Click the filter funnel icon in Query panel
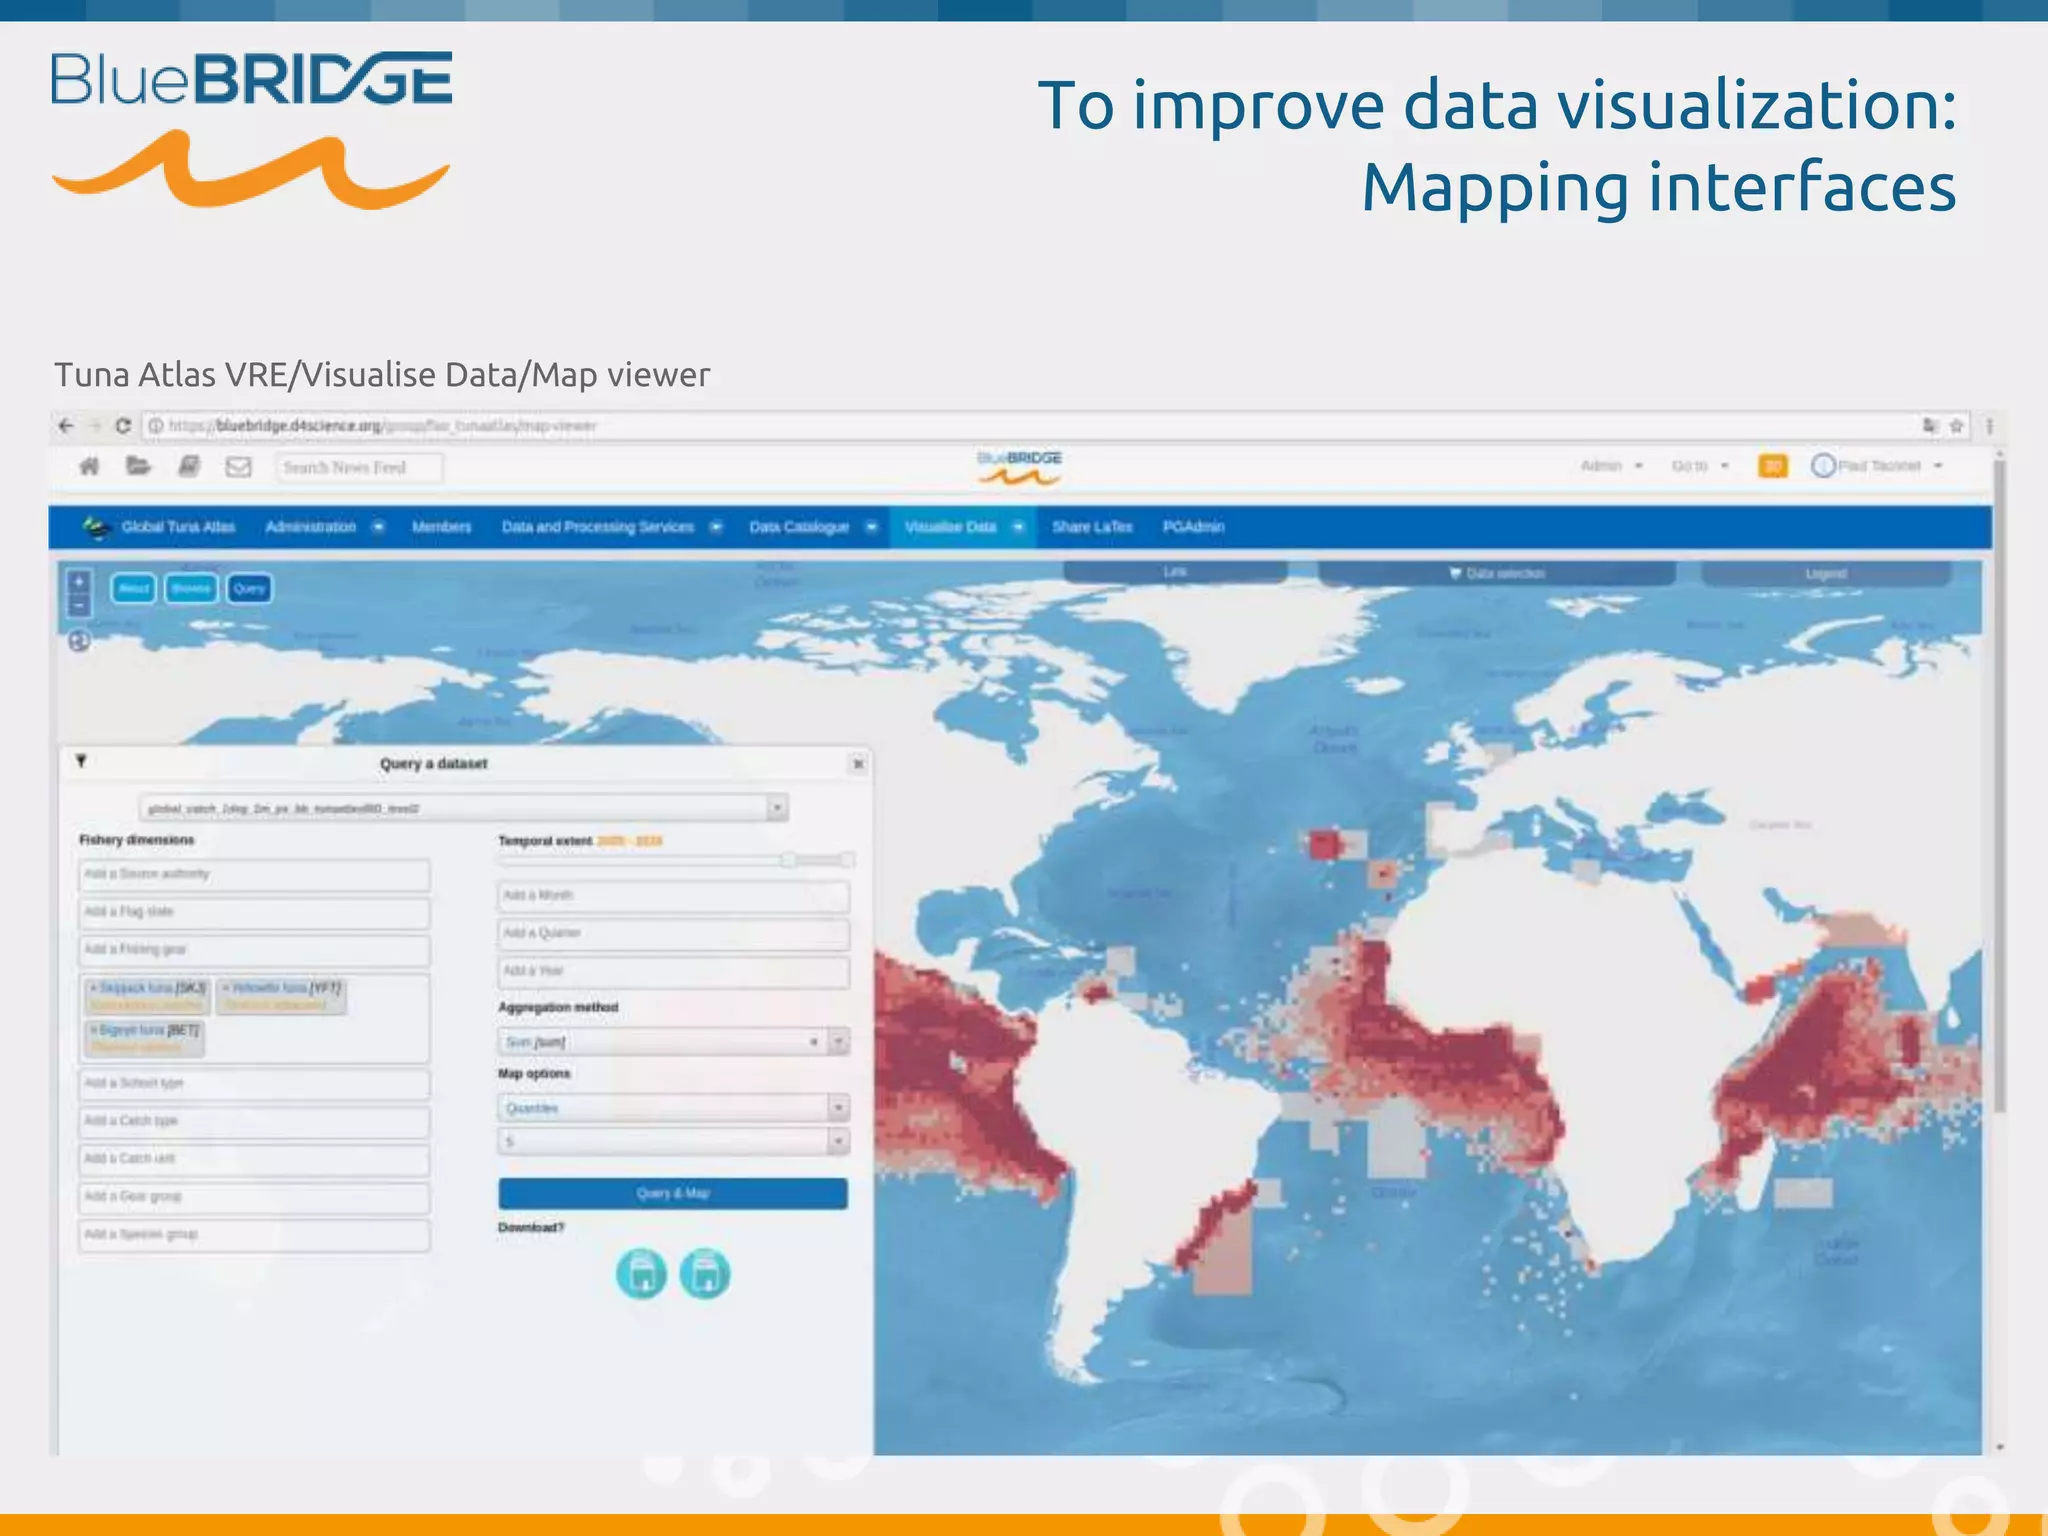Image resolution: width=2048 pixels, height=1536 pixels. [81, 762]
